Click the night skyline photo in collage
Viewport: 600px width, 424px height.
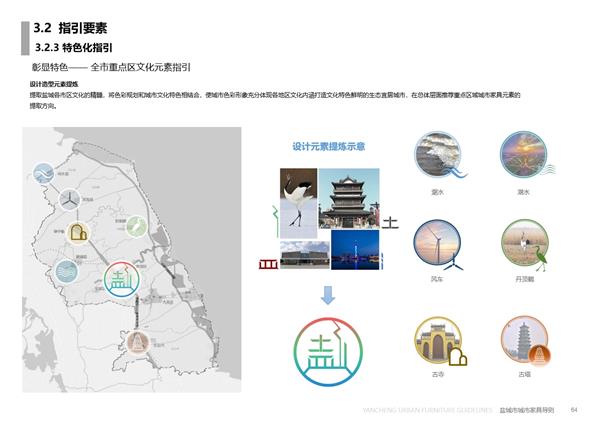[x=354, y=250]
